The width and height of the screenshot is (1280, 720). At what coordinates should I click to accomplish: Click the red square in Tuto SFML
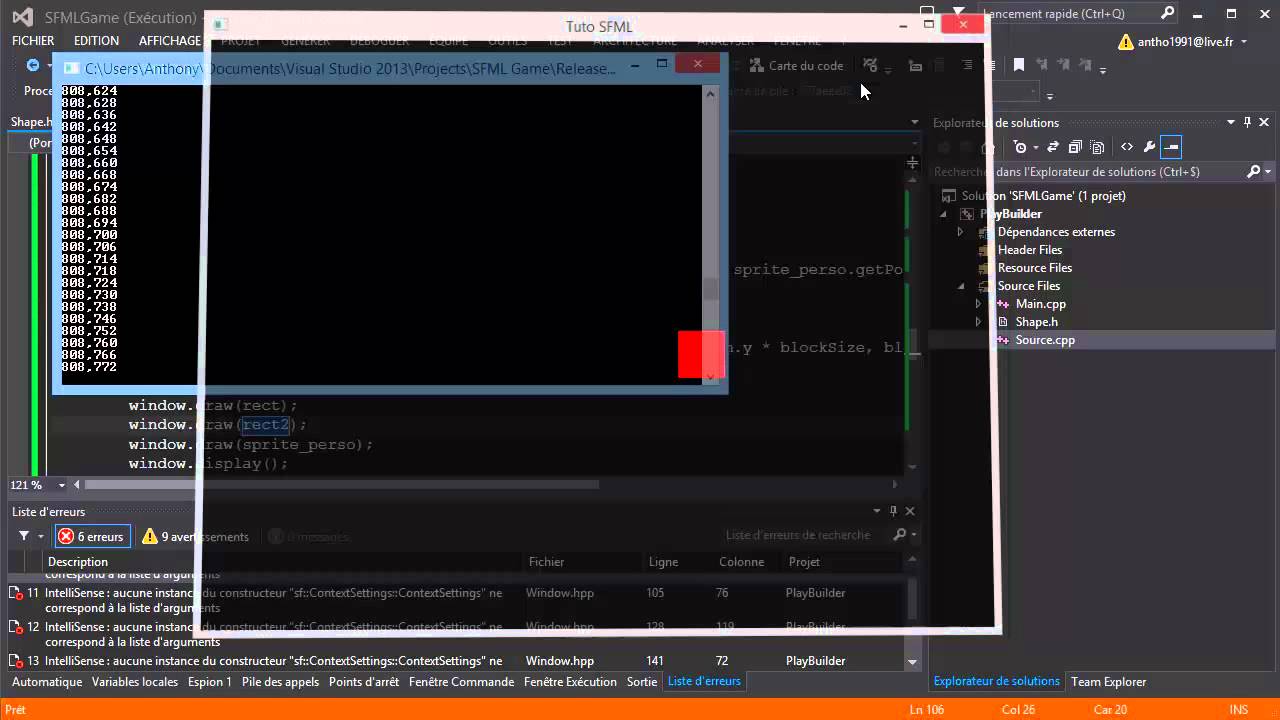701,355
